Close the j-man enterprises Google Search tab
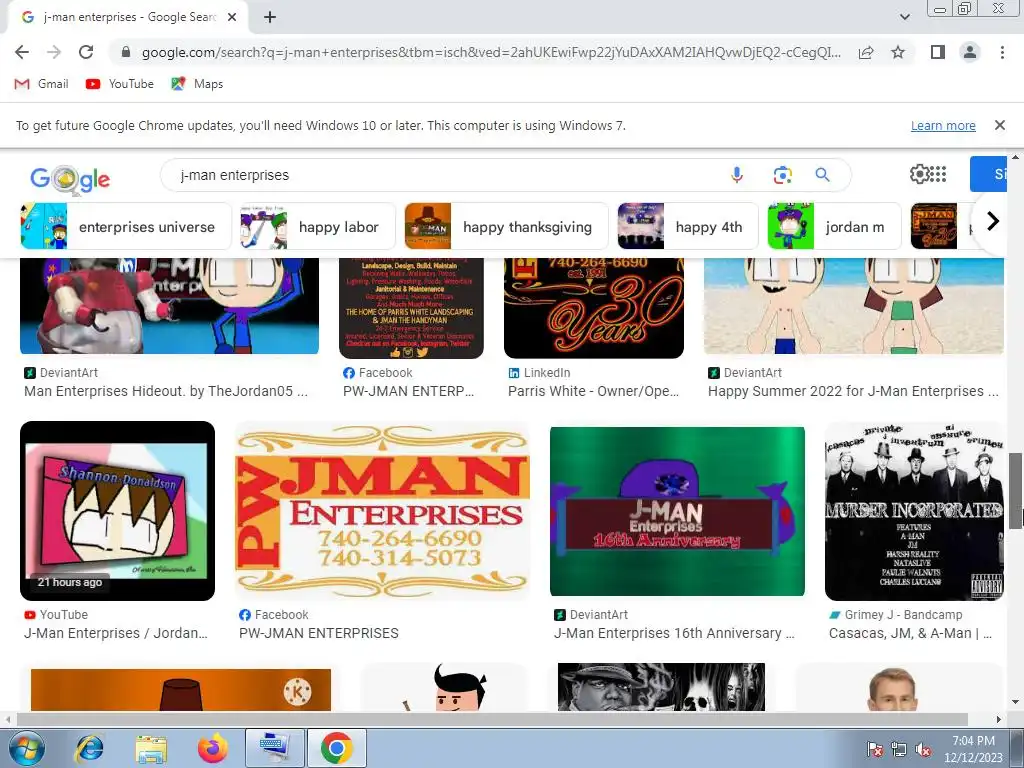The height and width of the screenshot is (768, 1024). pyautogui.click(x=232, y=18)
